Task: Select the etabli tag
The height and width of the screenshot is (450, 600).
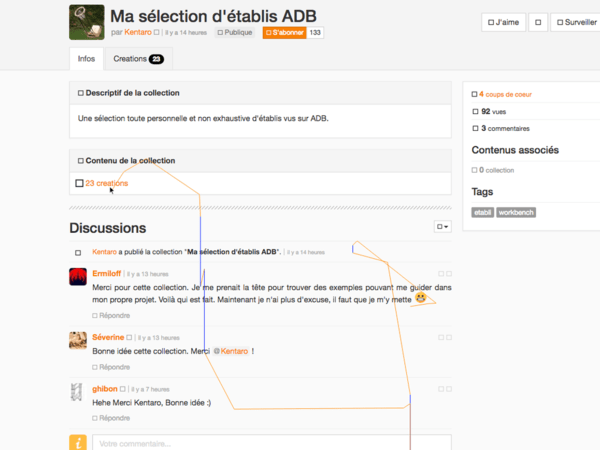Action: point(483,212)
